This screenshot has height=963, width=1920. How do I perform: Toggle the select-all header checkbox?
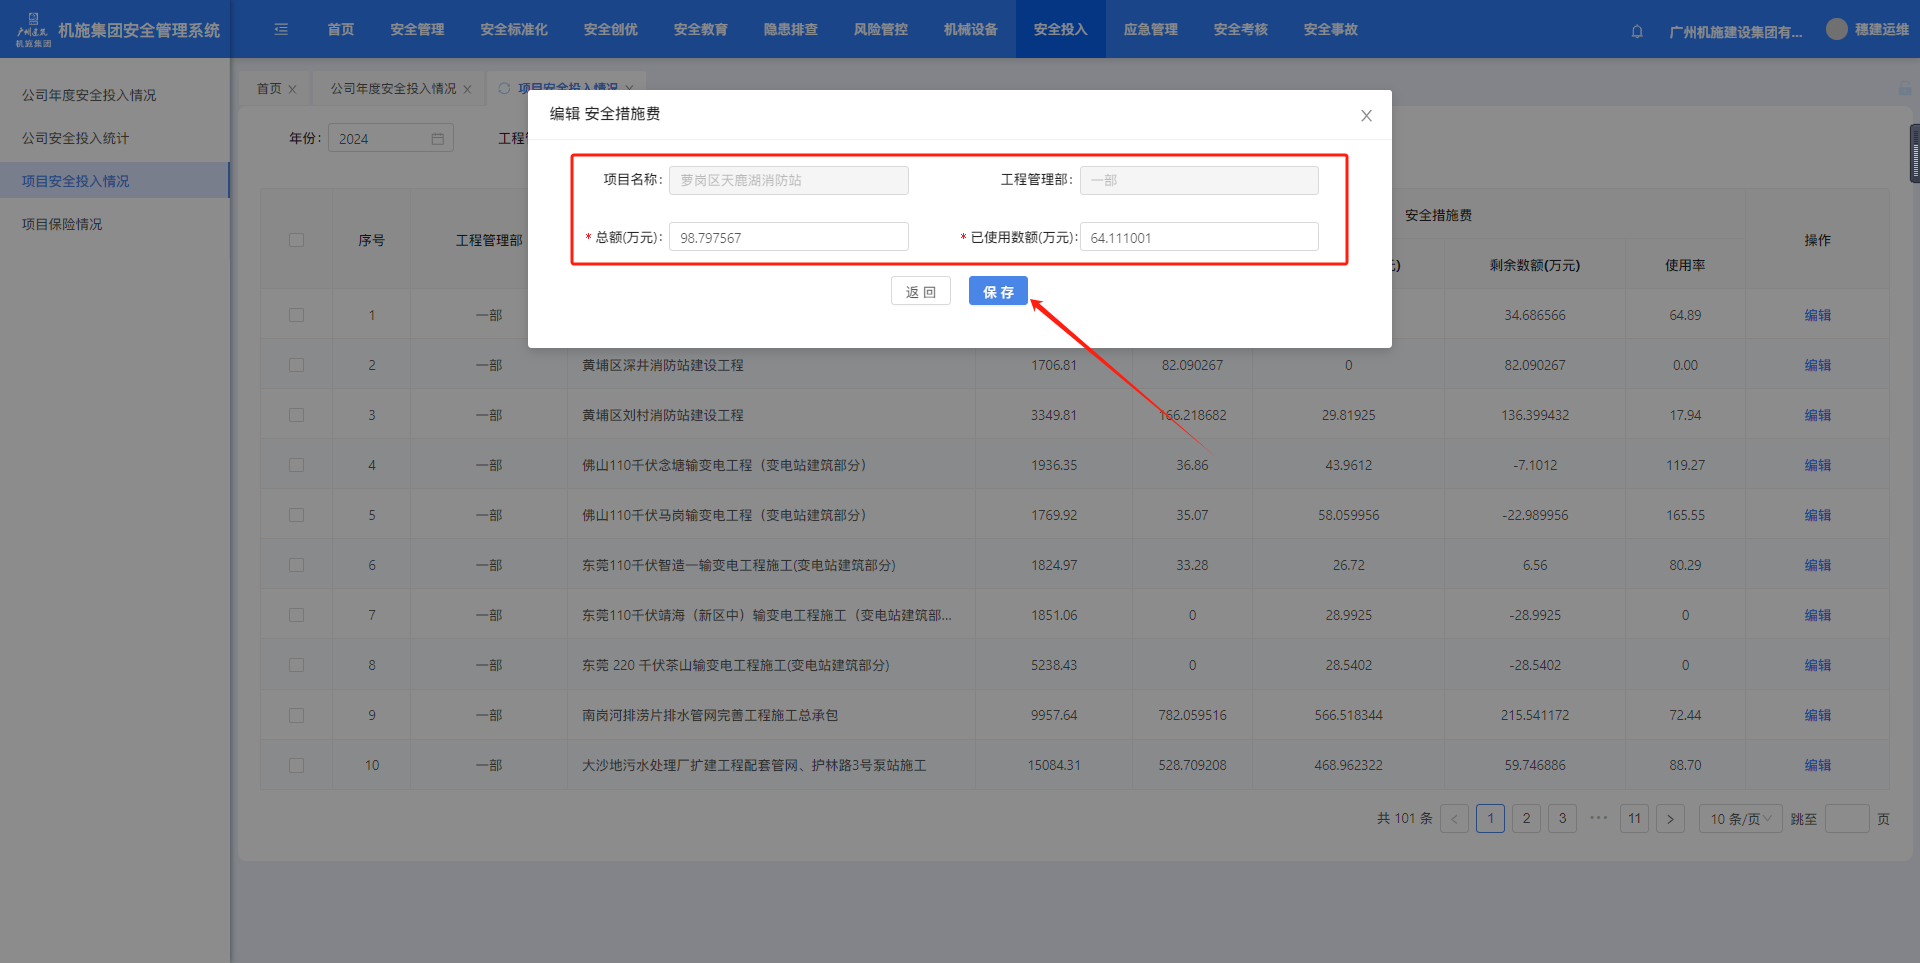point(296,240)
